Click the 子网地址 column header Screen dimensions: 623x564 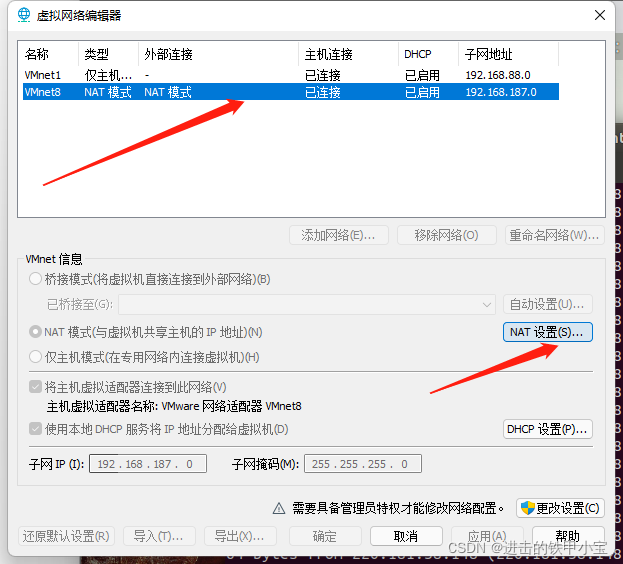click(509, 54)
